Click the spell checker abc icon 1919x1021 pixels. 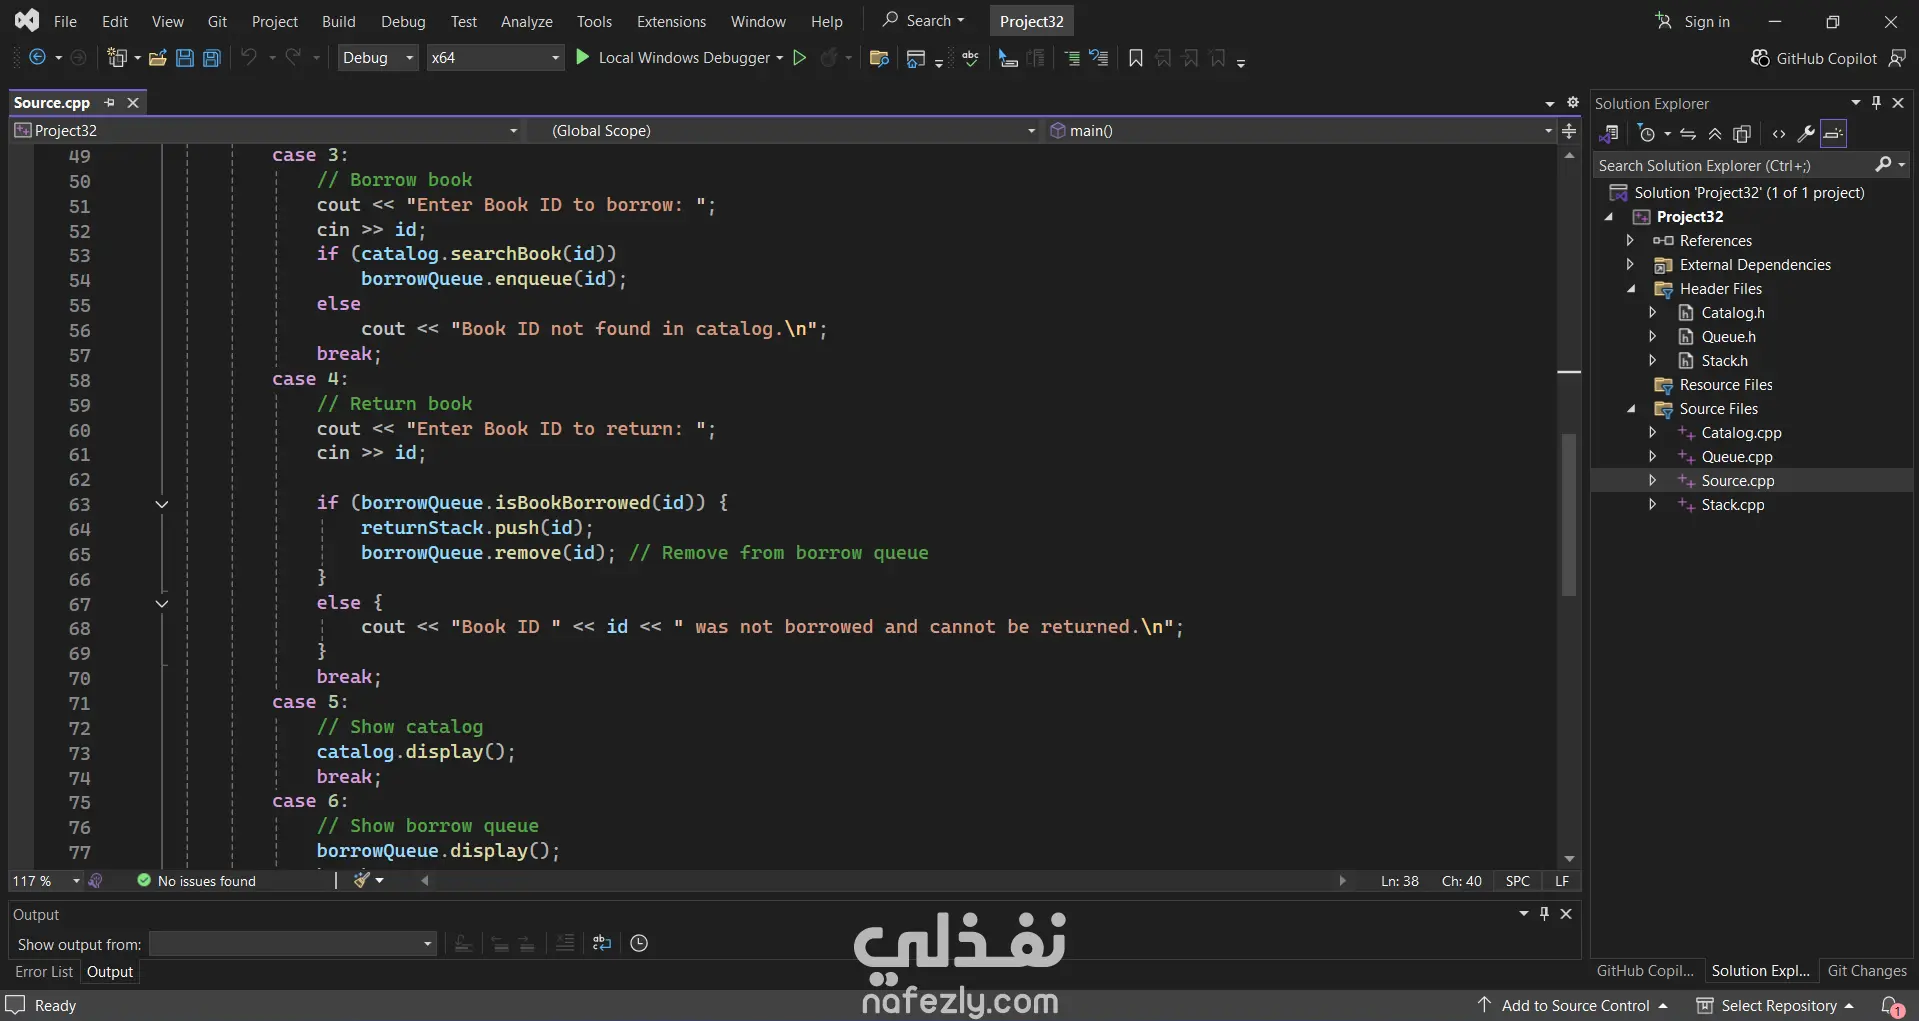tap(970, 58)
